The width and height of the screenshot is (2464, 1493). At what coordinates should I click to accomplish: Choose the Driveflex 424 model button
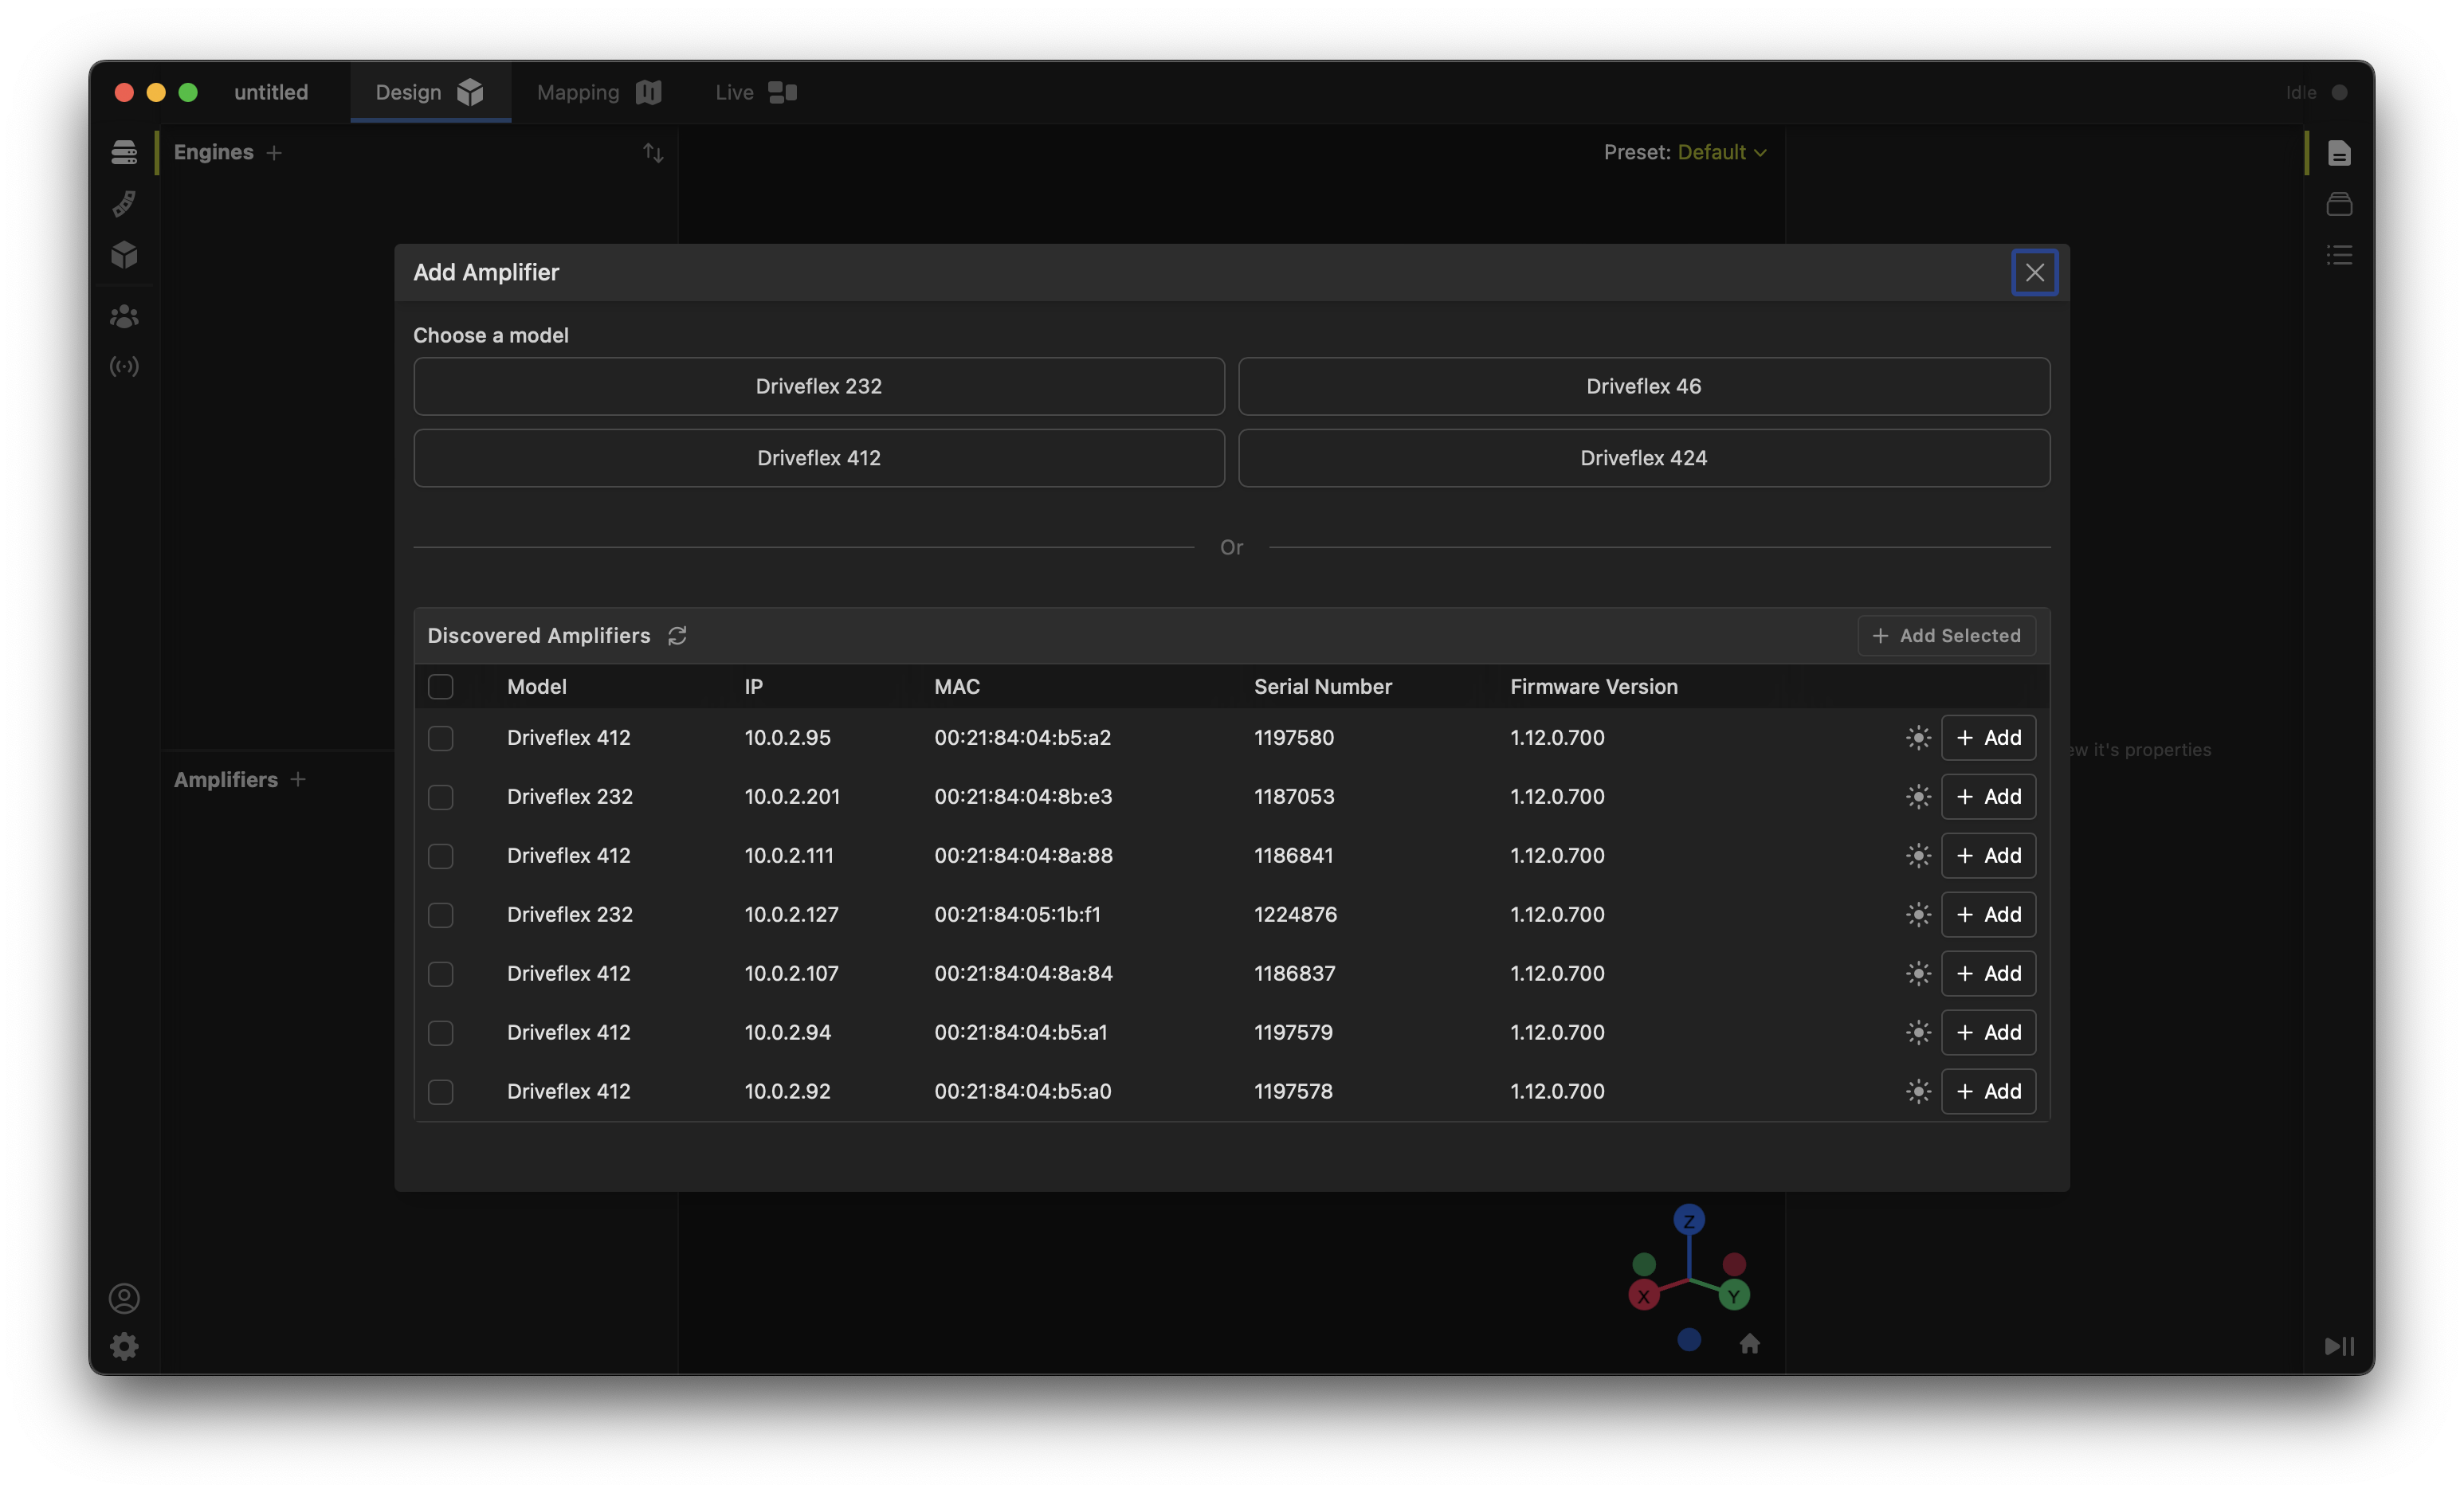click(1643, 458)
